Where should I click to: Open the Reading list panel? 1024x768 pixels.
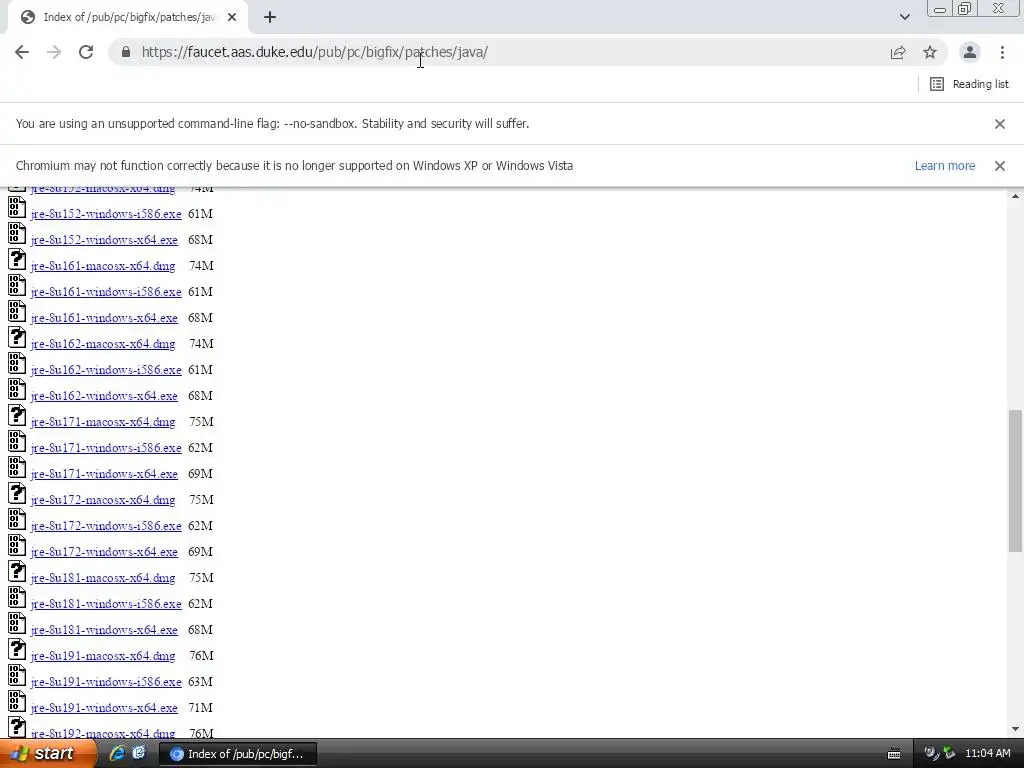pos(969,84)
